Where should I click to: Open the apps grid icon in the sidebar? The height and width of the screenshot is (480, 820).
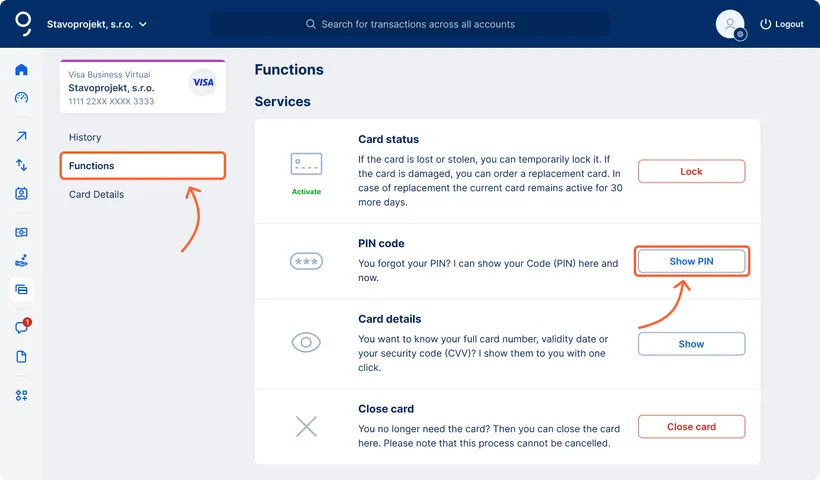(x=21, y=395)
